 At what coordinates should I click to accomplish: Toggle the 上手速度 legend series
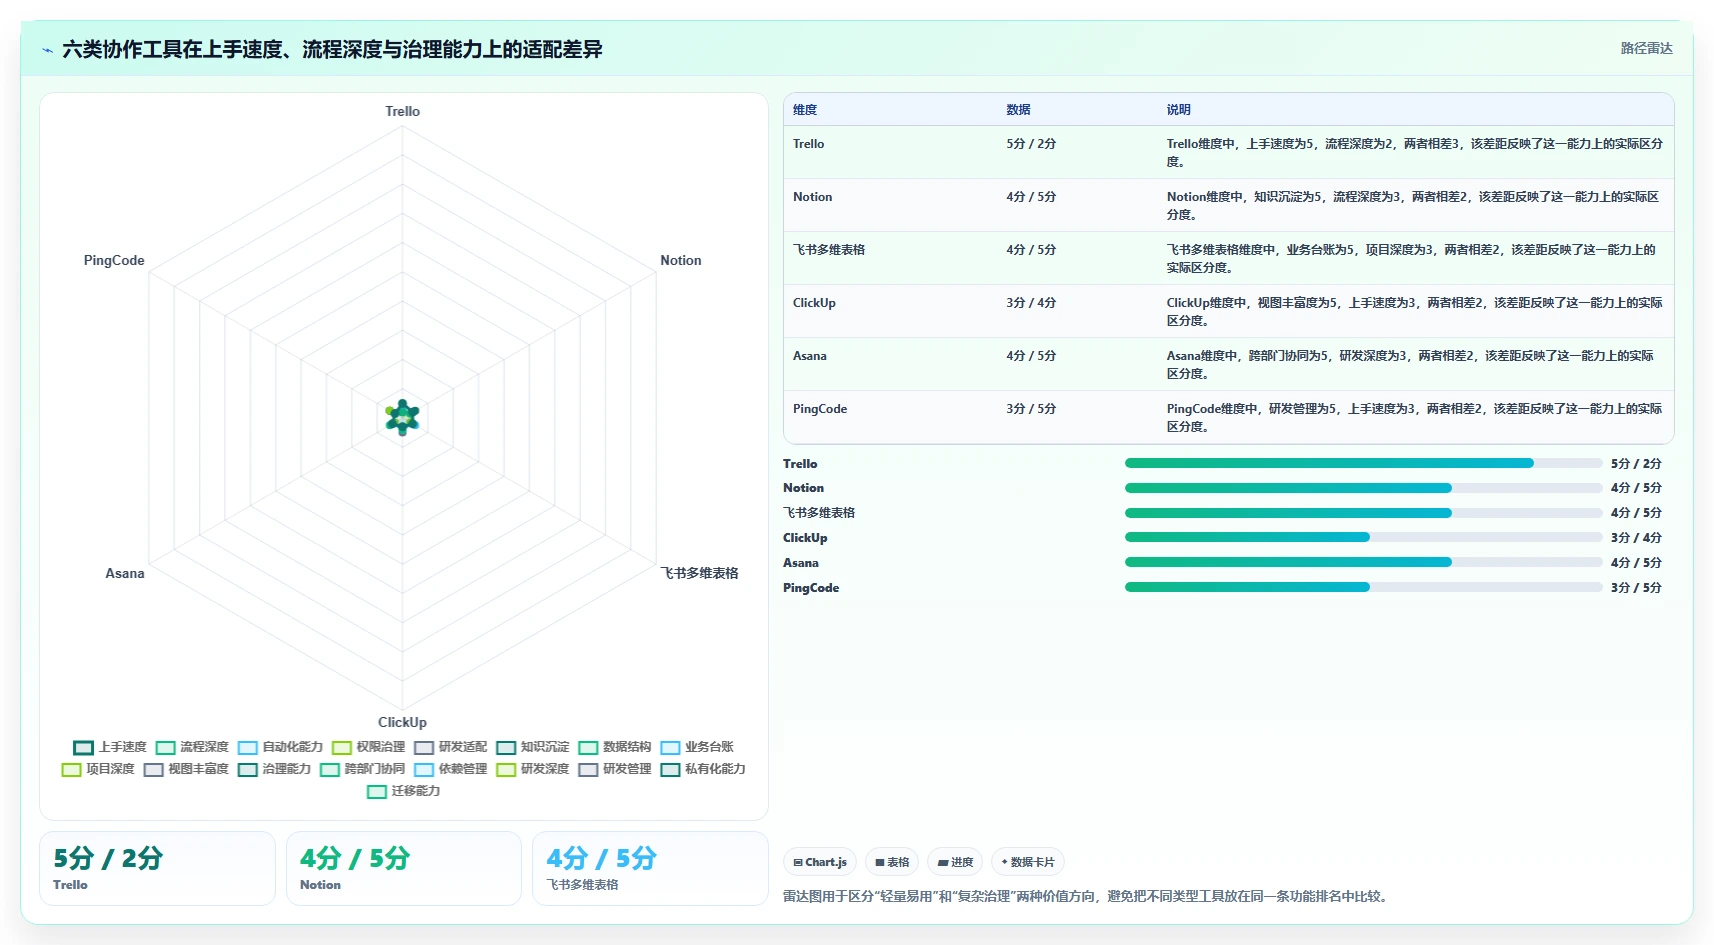110,747
